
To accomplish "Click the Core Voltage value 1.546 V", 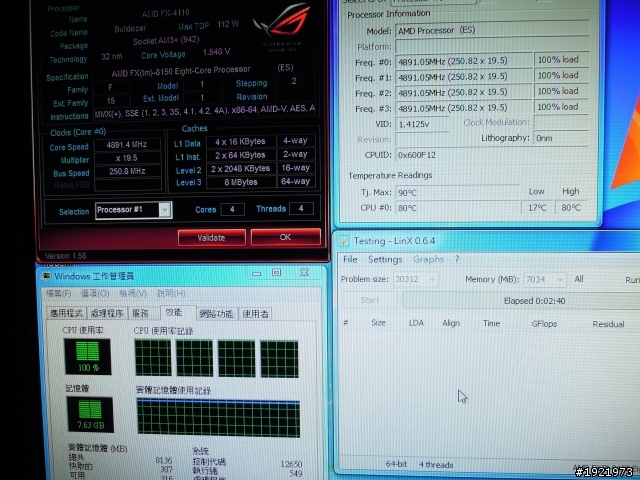I will click(x=216, y=52).
